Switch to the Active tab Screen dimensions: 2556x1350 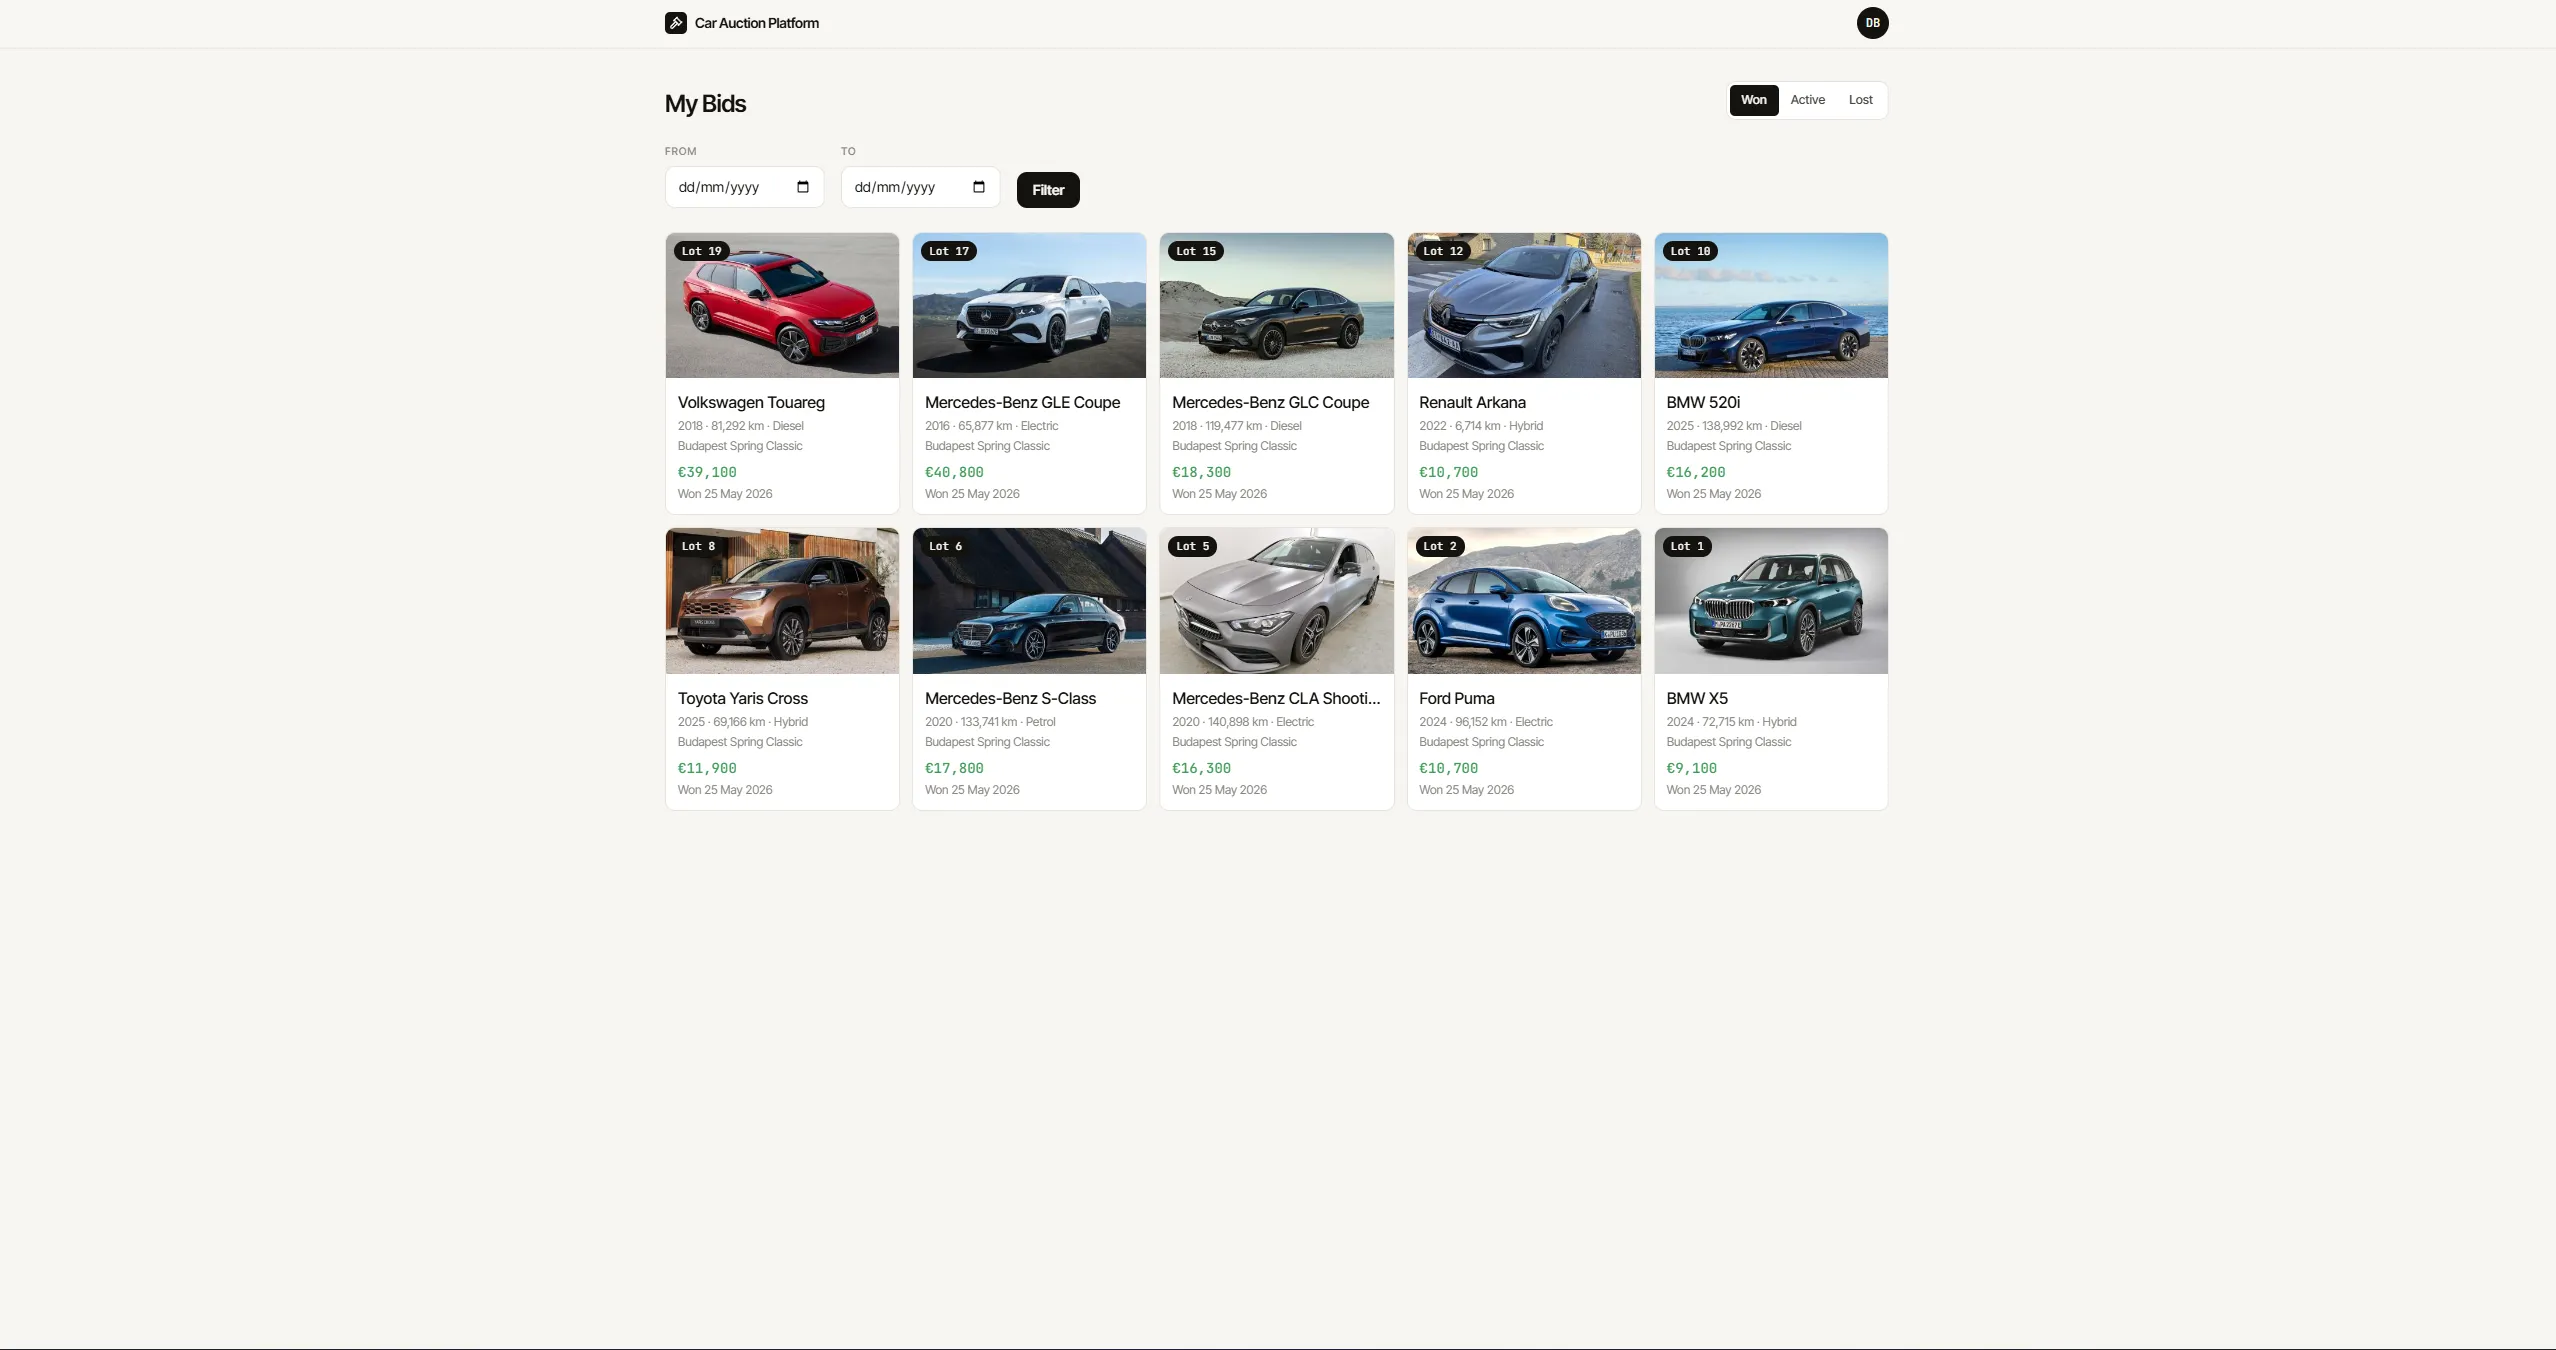click(x=1808, y=100)
